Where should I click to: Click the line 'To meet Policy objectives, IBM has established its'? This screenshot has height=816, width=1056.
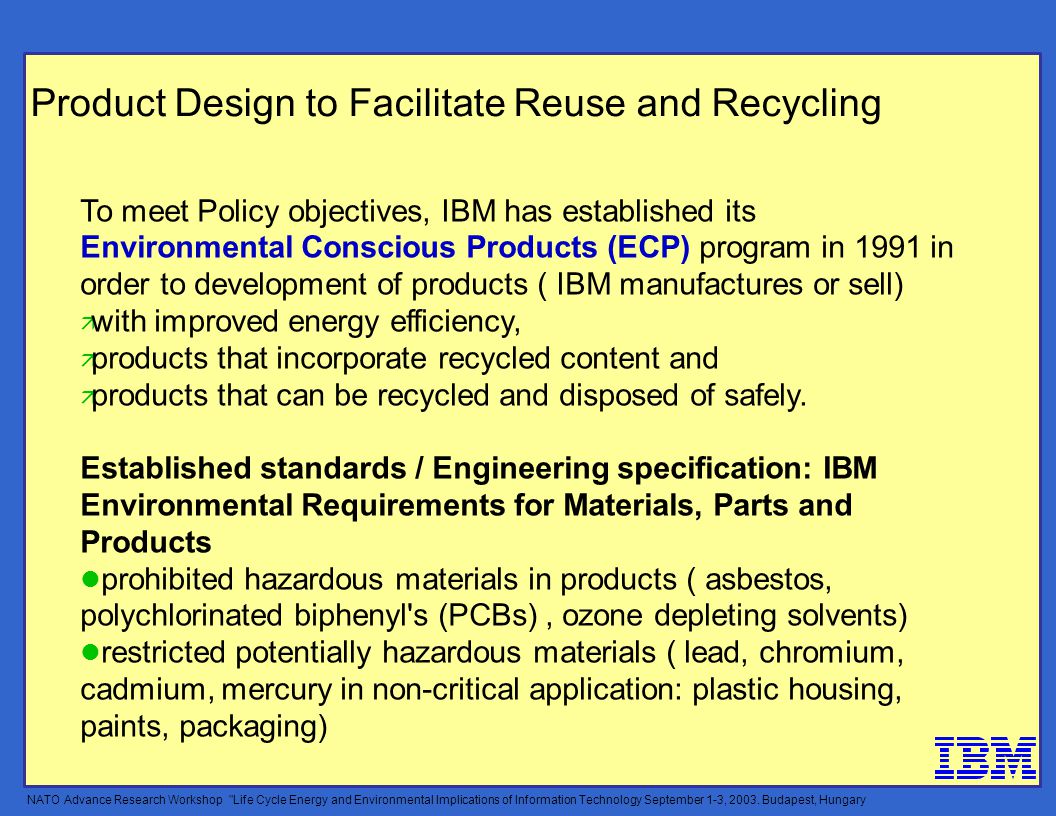(x=418, y=211)
